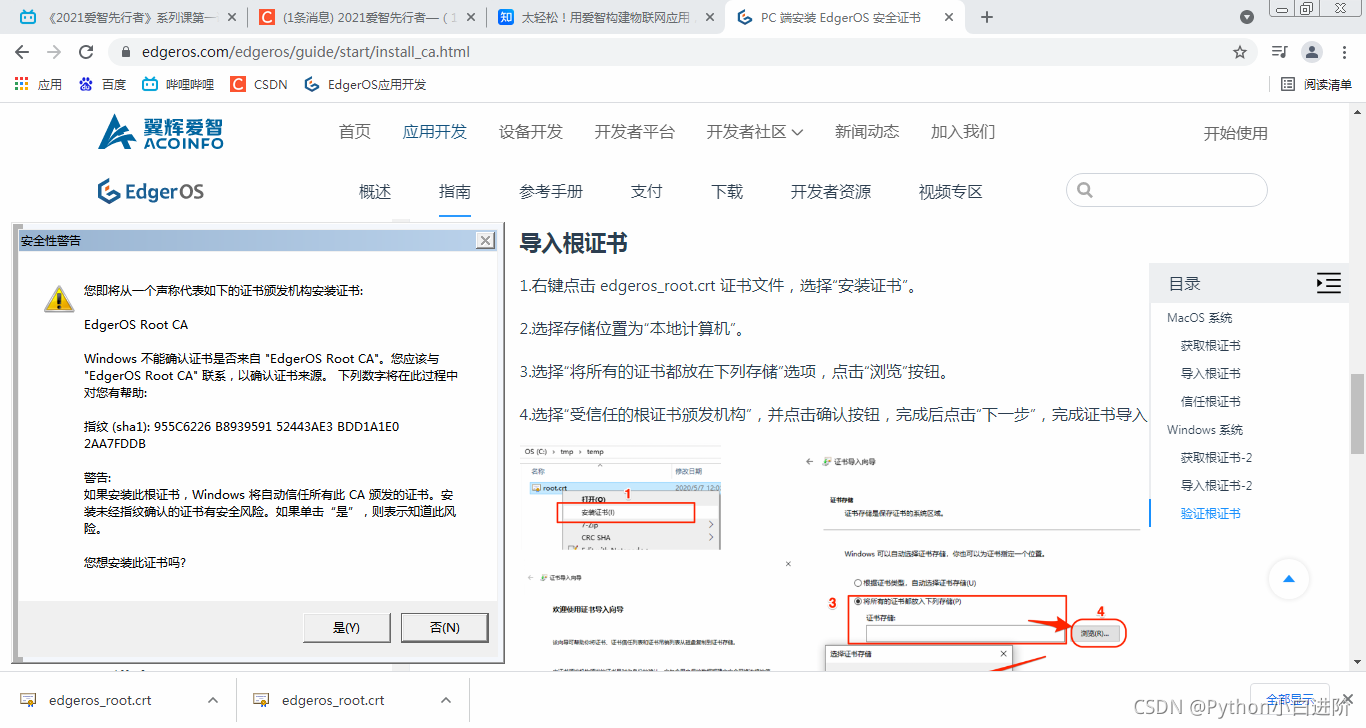Open the 哔哩哔哩 bookmark
The width and height of the screenshot is (1366, 728).
point(178,84)
